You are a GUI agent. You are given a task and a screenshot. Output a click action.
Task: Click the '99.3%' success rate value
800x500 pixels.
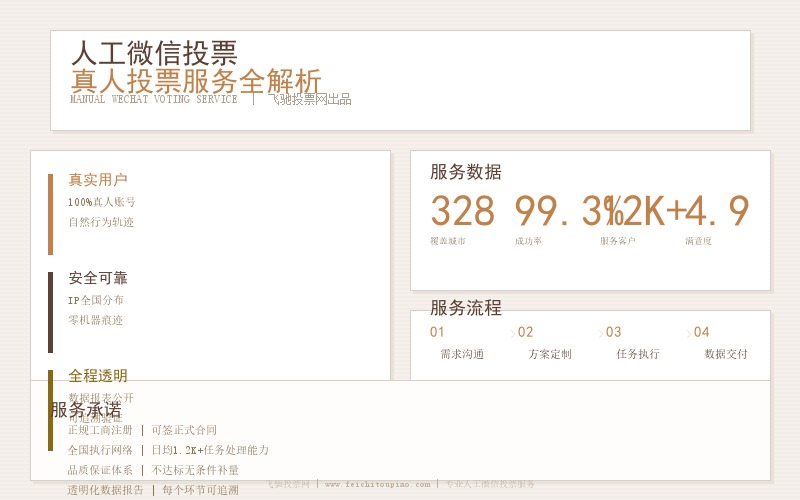(568, 210)
